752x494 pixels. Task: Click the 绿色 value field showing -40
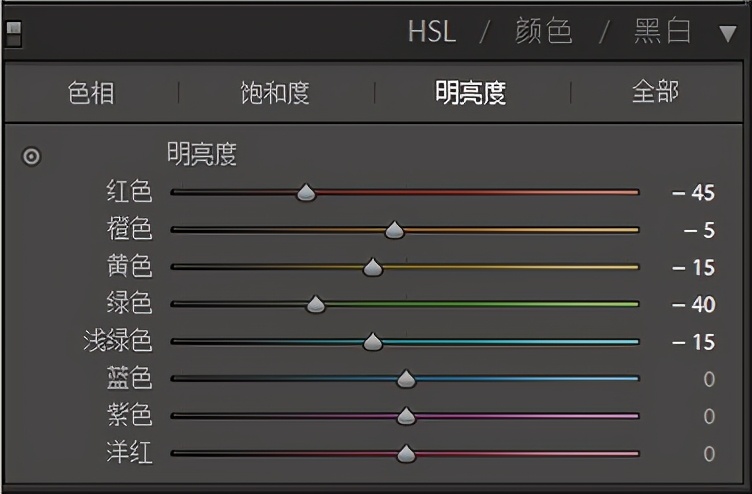click(693, 305)
